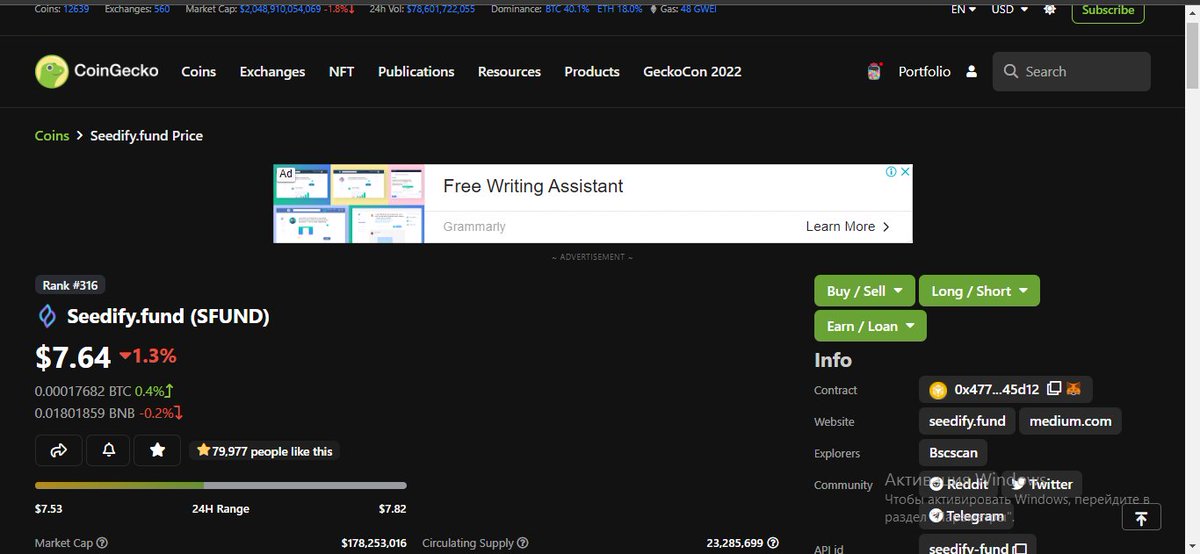Open the Coins menu

198,72
